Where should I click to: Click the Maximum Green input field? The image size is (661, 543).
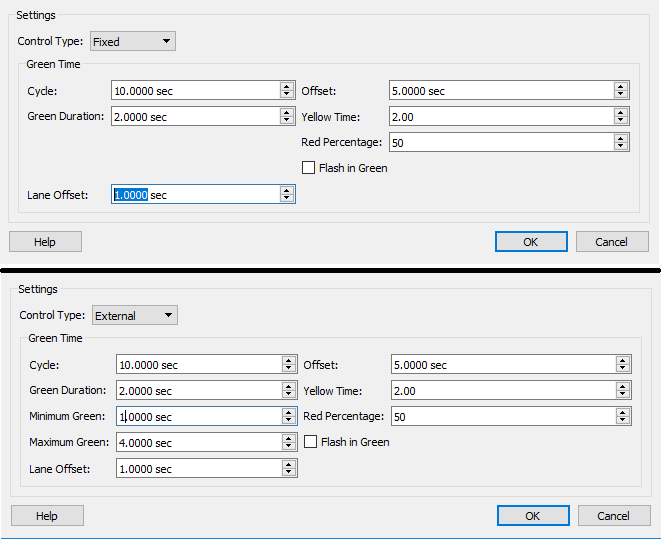[x=198, y=442]
